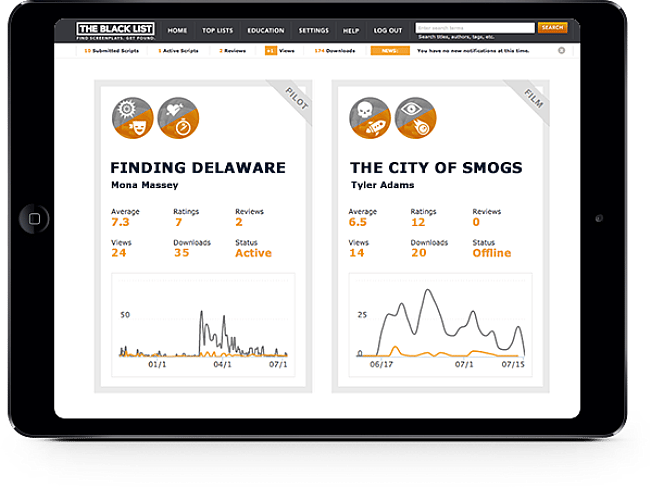The image size is (650, 487).
Task: Tap the iPad home button
Action: tap(34, 218)
